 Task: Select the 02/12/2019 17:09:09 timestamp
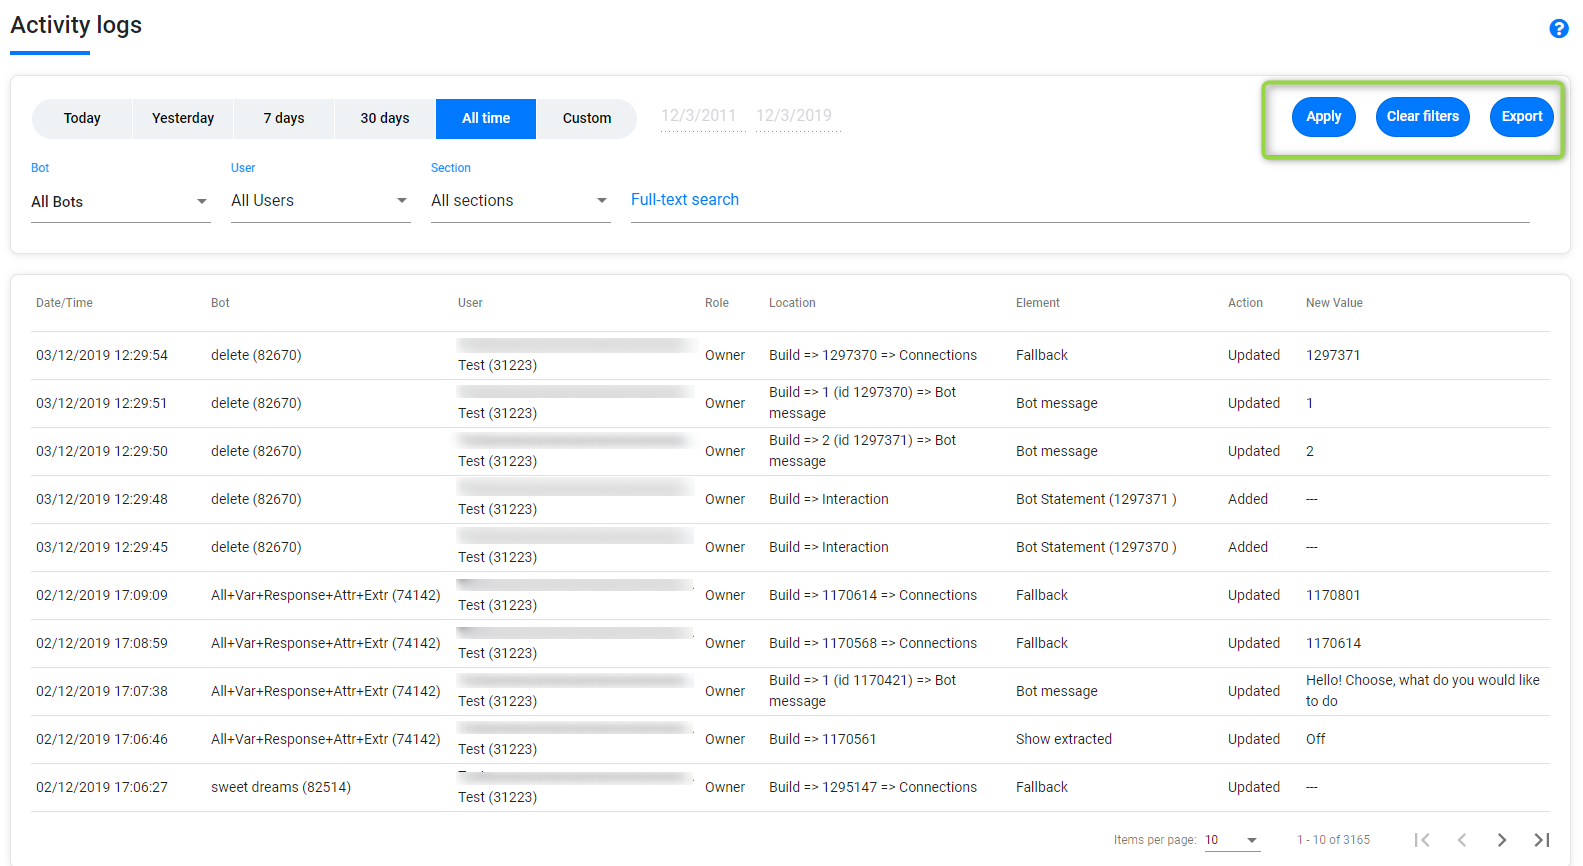pyautogui.click(x=102, y=595)
